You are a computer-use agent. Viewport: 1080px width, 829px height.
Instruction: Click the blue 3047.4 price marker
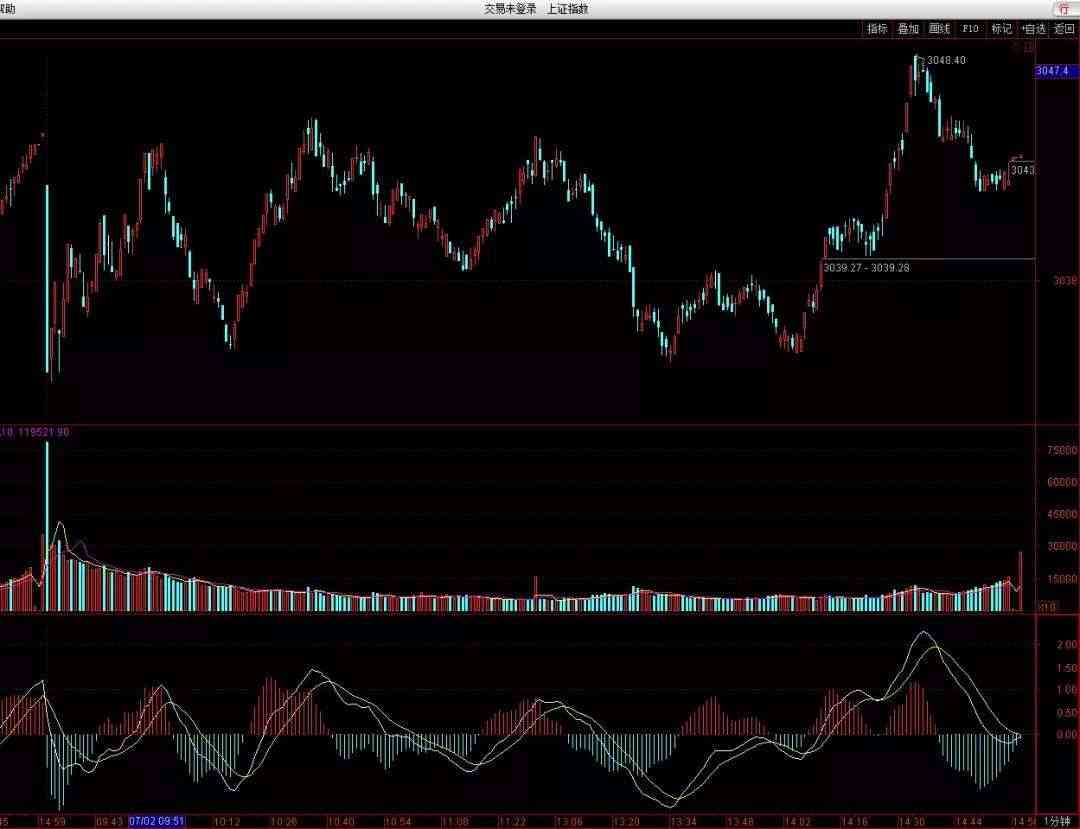pyautogui.click(x=1052, y=71)
